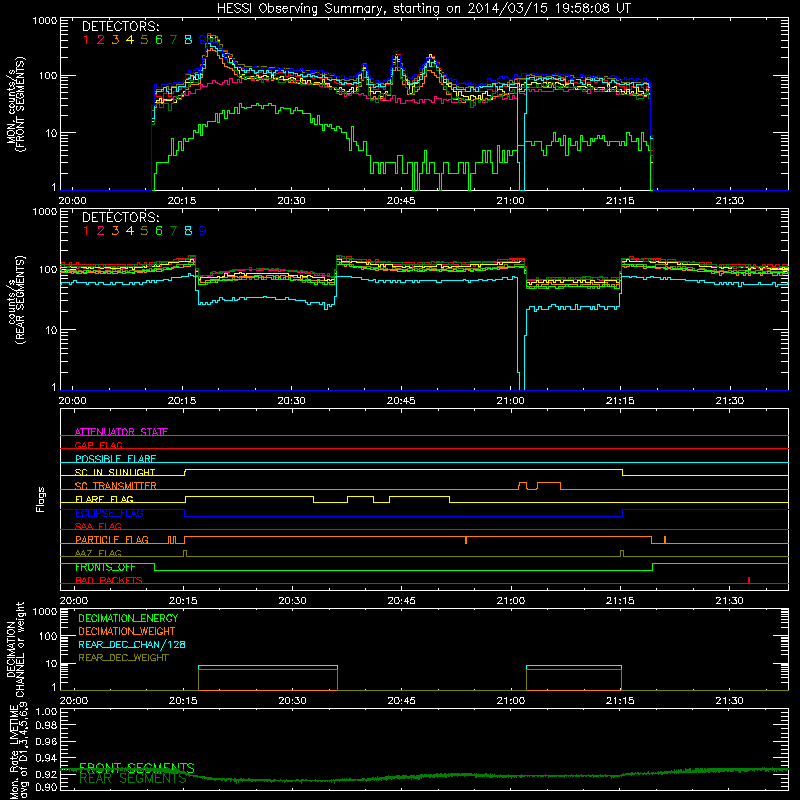Screen dimensions: 800x800
Task: Select blue detector 9 in rear segments legend
Action: [203, 231]
